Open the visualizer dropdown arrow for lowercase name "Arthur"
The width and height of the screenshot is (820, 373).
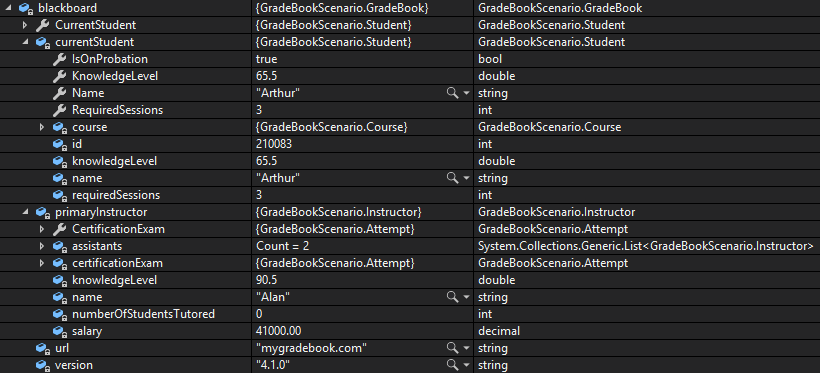[x=466, y=179]
